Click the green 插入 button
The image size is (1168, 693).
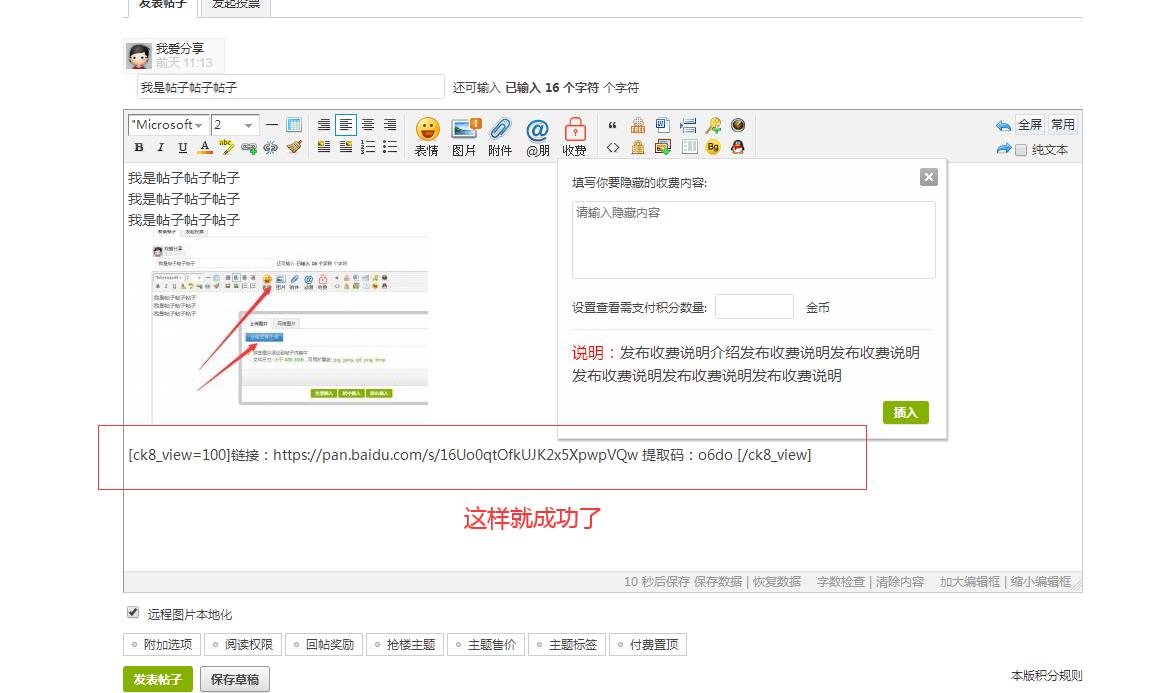(x=905, y=412)
